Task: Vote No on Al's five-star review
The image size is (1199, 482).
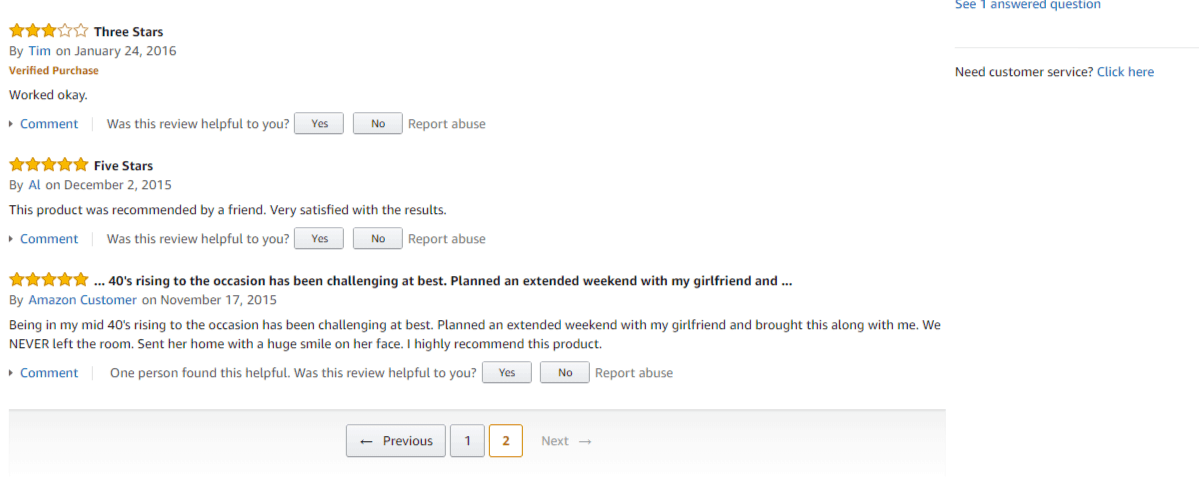Action: coord(378,238)
